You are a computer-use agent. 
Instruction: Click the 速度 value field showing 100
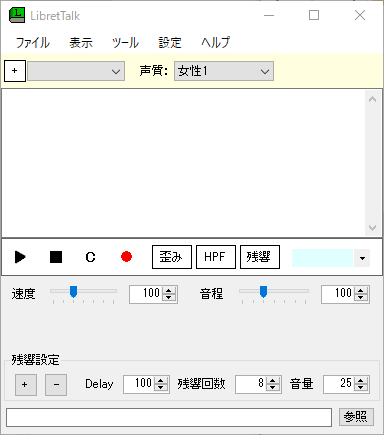coord(146,294)
